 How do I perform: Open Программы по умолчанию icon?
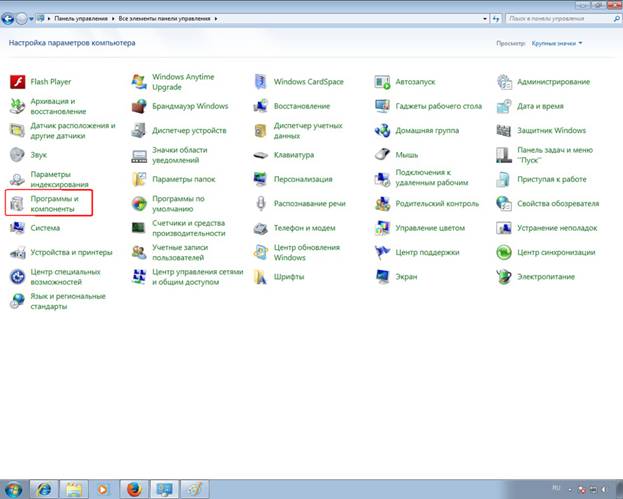(139, 203)
